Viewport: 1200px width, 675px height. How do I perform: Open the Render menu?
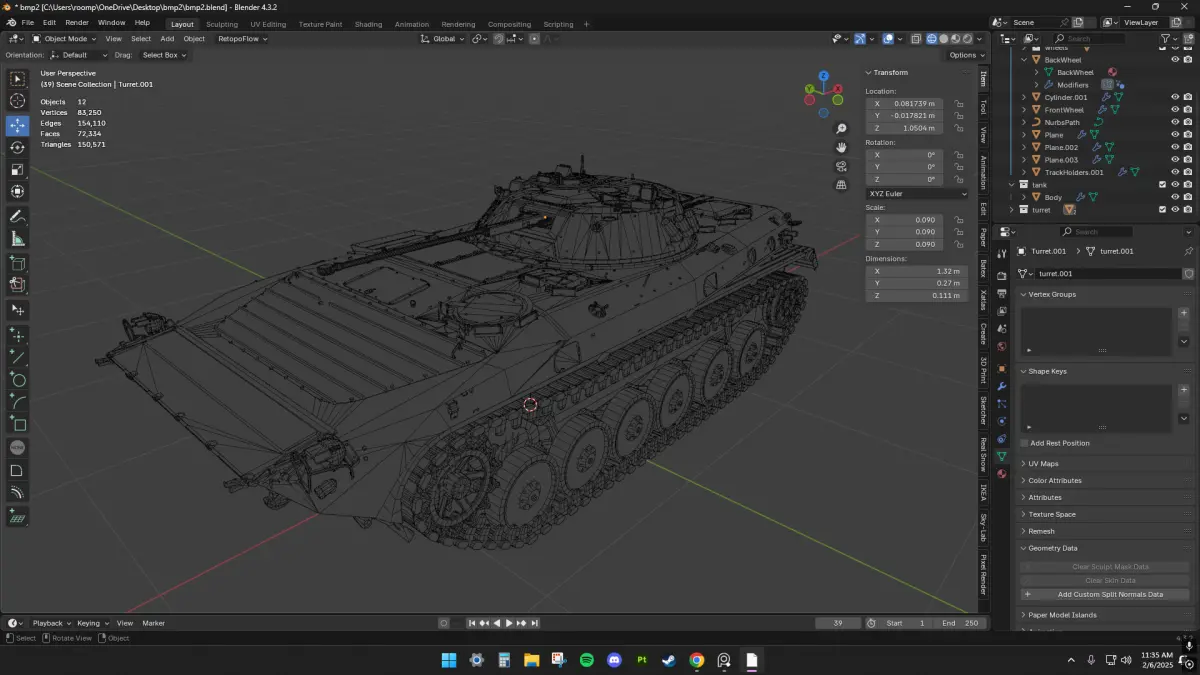pos(77,22)
